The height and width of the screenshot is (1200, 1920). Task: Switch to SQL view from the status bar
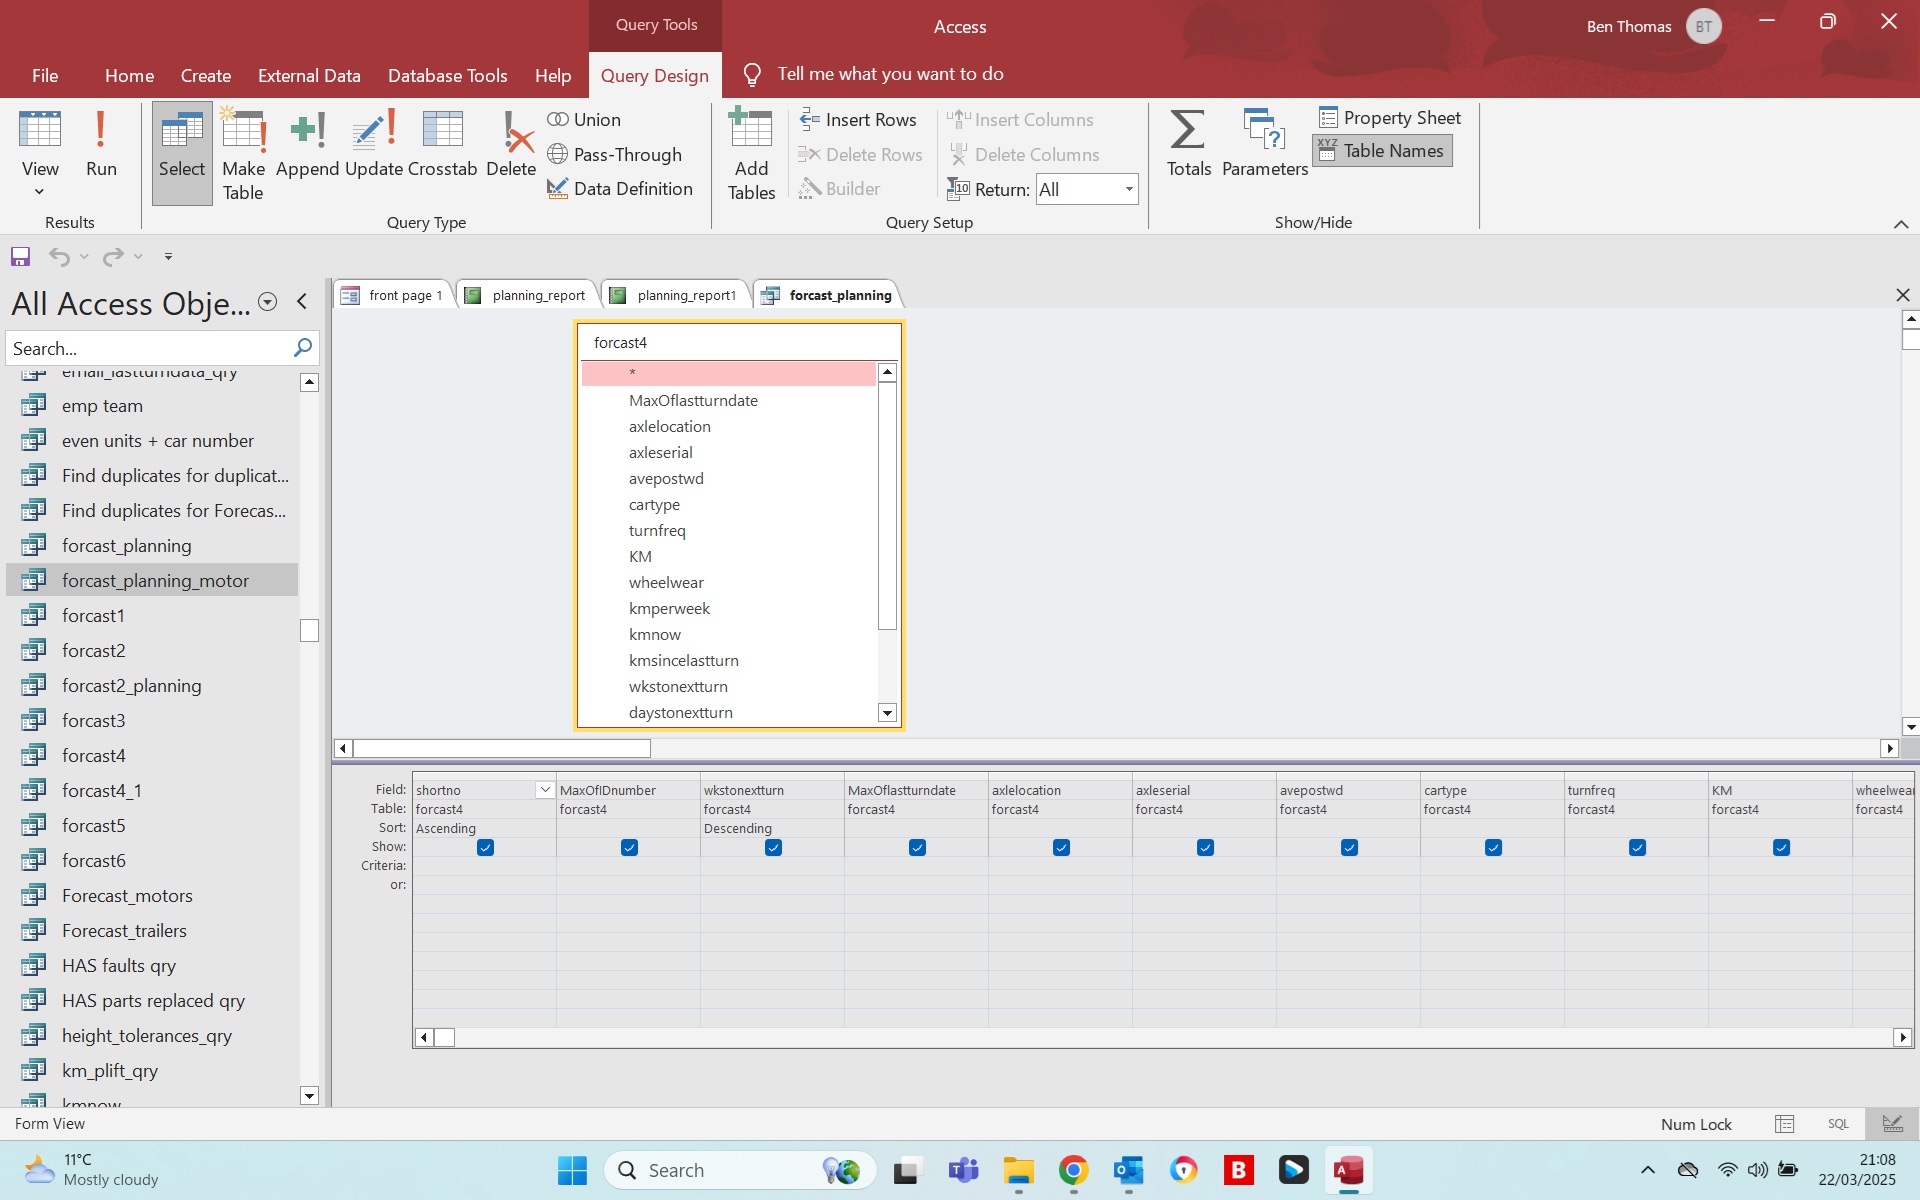(x=1838, y=1124)
